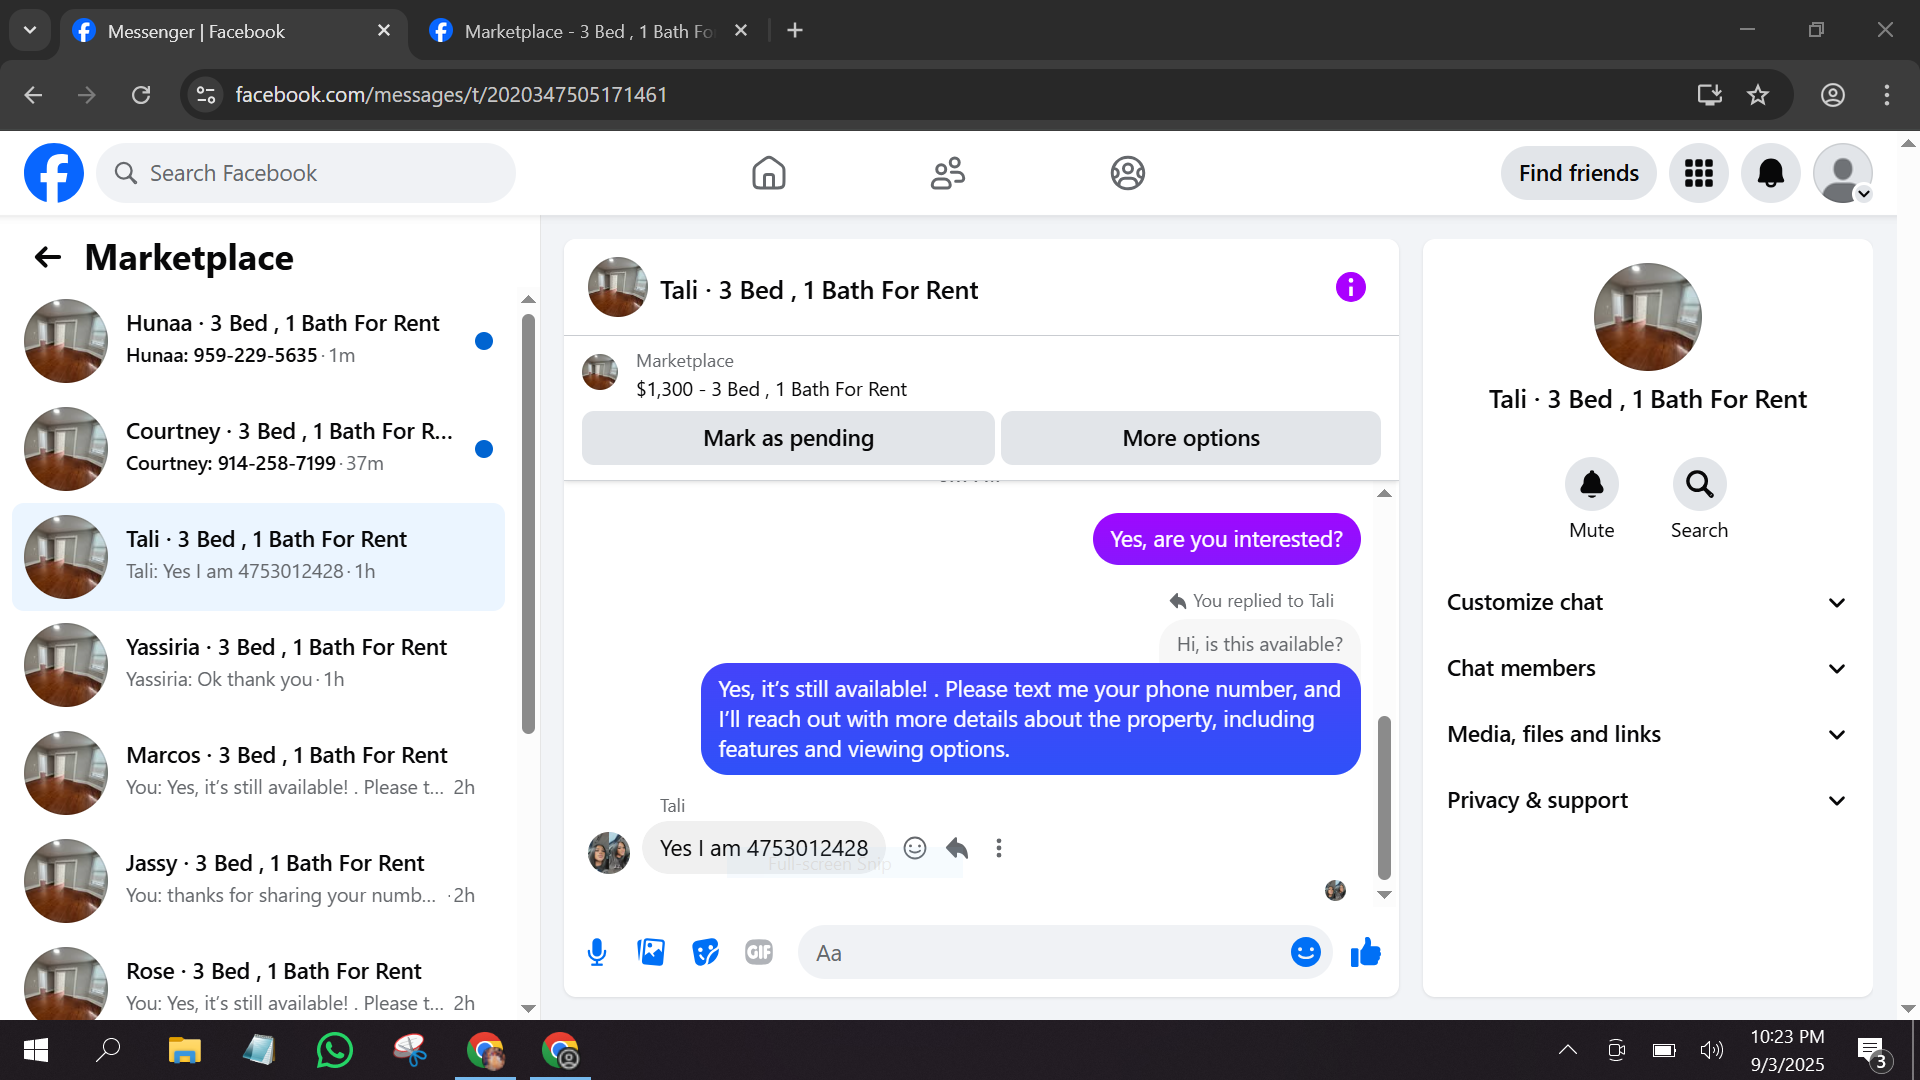Close the Messenger | Facebook tab
This screenshot has height=1080, width=1920.
click(x=384, y=31)
